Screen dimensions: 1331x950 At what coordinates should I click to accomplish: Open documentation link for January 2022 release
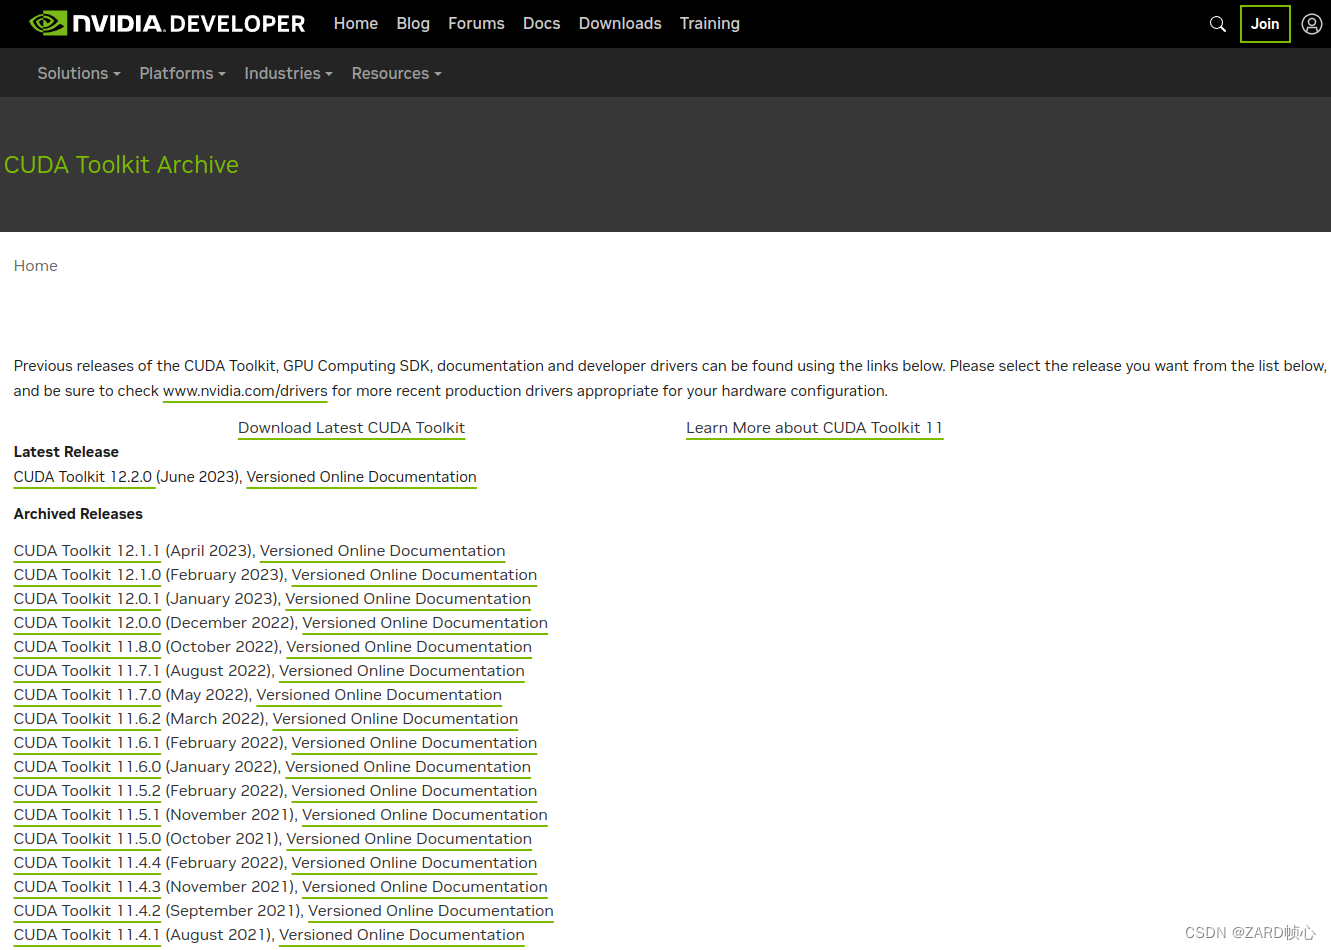point(408,767)
